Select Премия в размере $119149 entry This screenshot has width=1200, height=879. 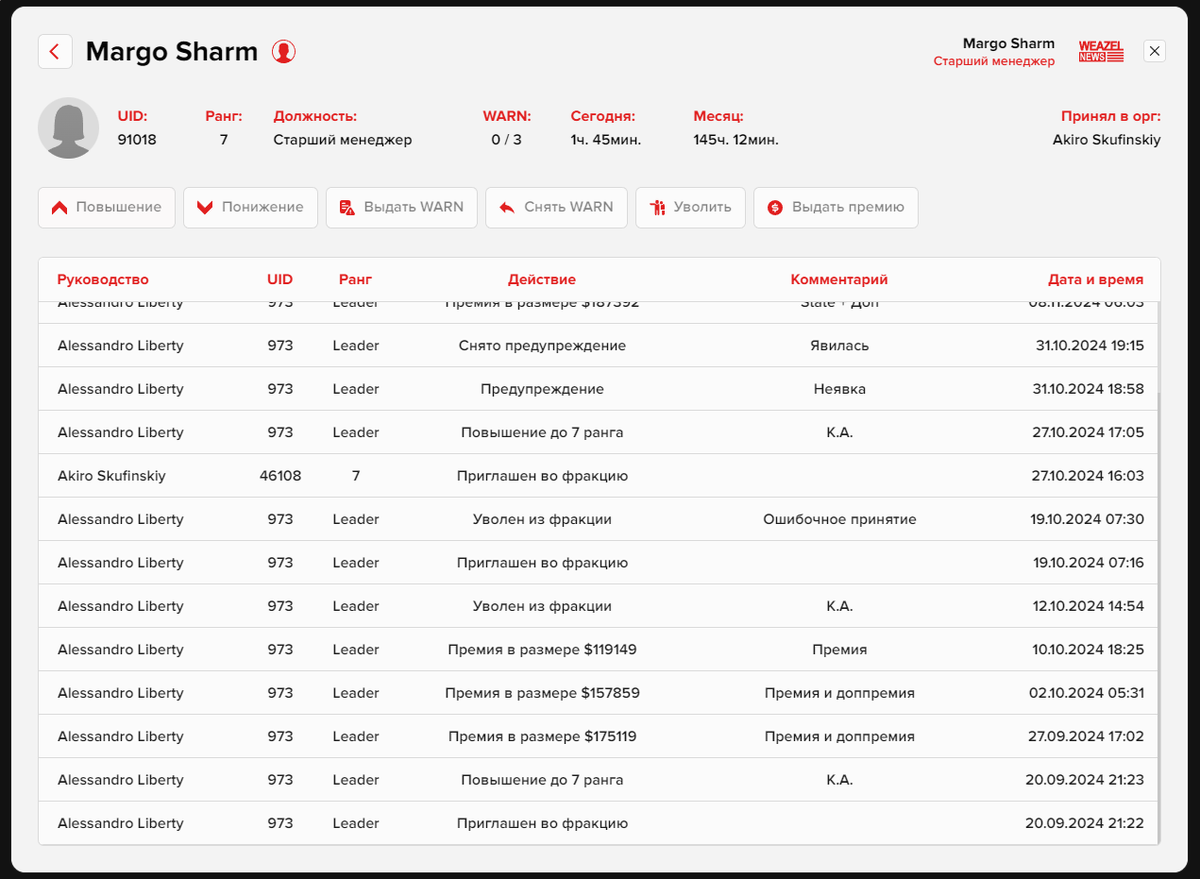(542, 650)
